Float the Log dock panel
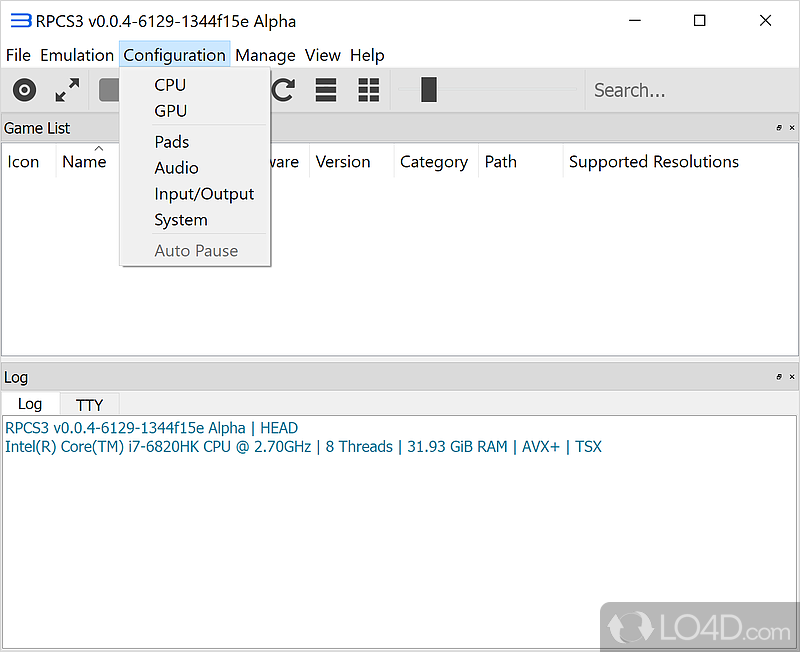 pyautogui.click(x=779, y=377)
